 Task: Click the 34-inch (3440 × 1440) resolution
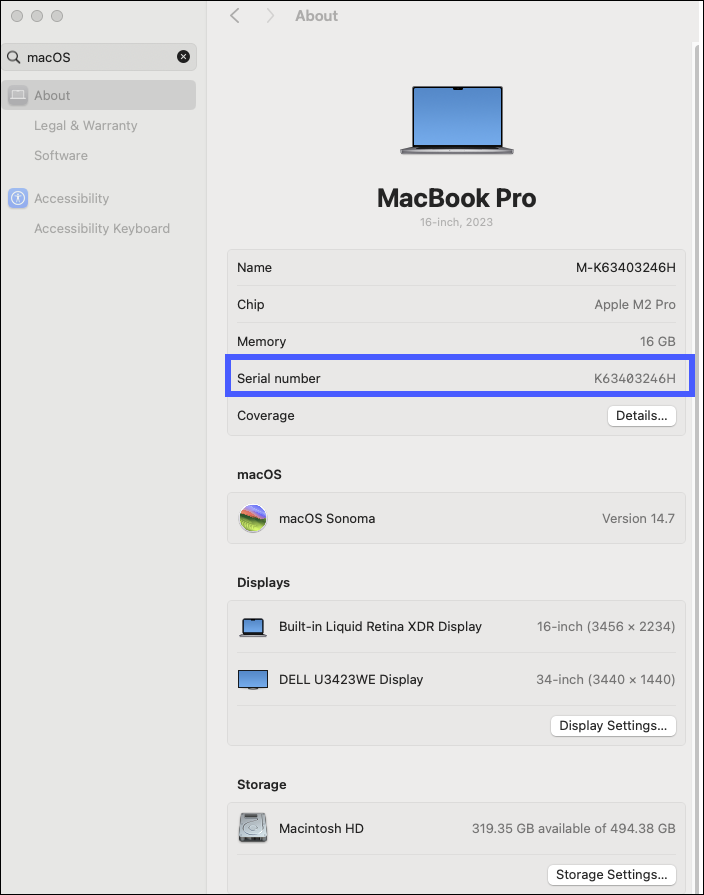(606, 679)
